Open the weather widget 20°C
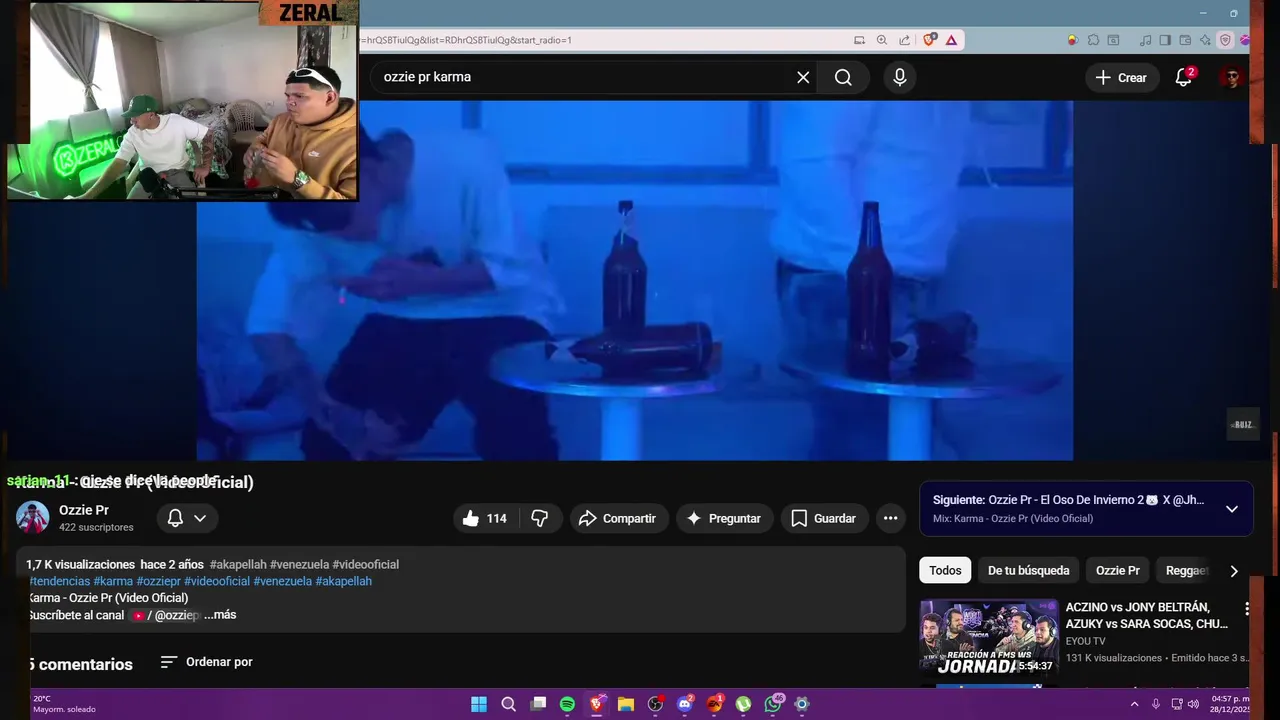The image size is (1280, 720). [x=64, y=704]
